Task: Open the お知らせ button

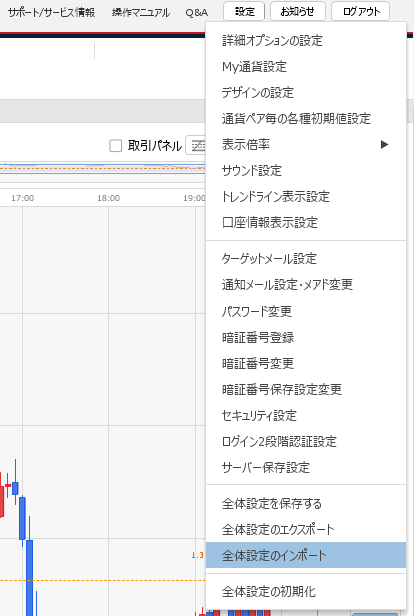Action: pyautogui.click(x=298, y=11)
